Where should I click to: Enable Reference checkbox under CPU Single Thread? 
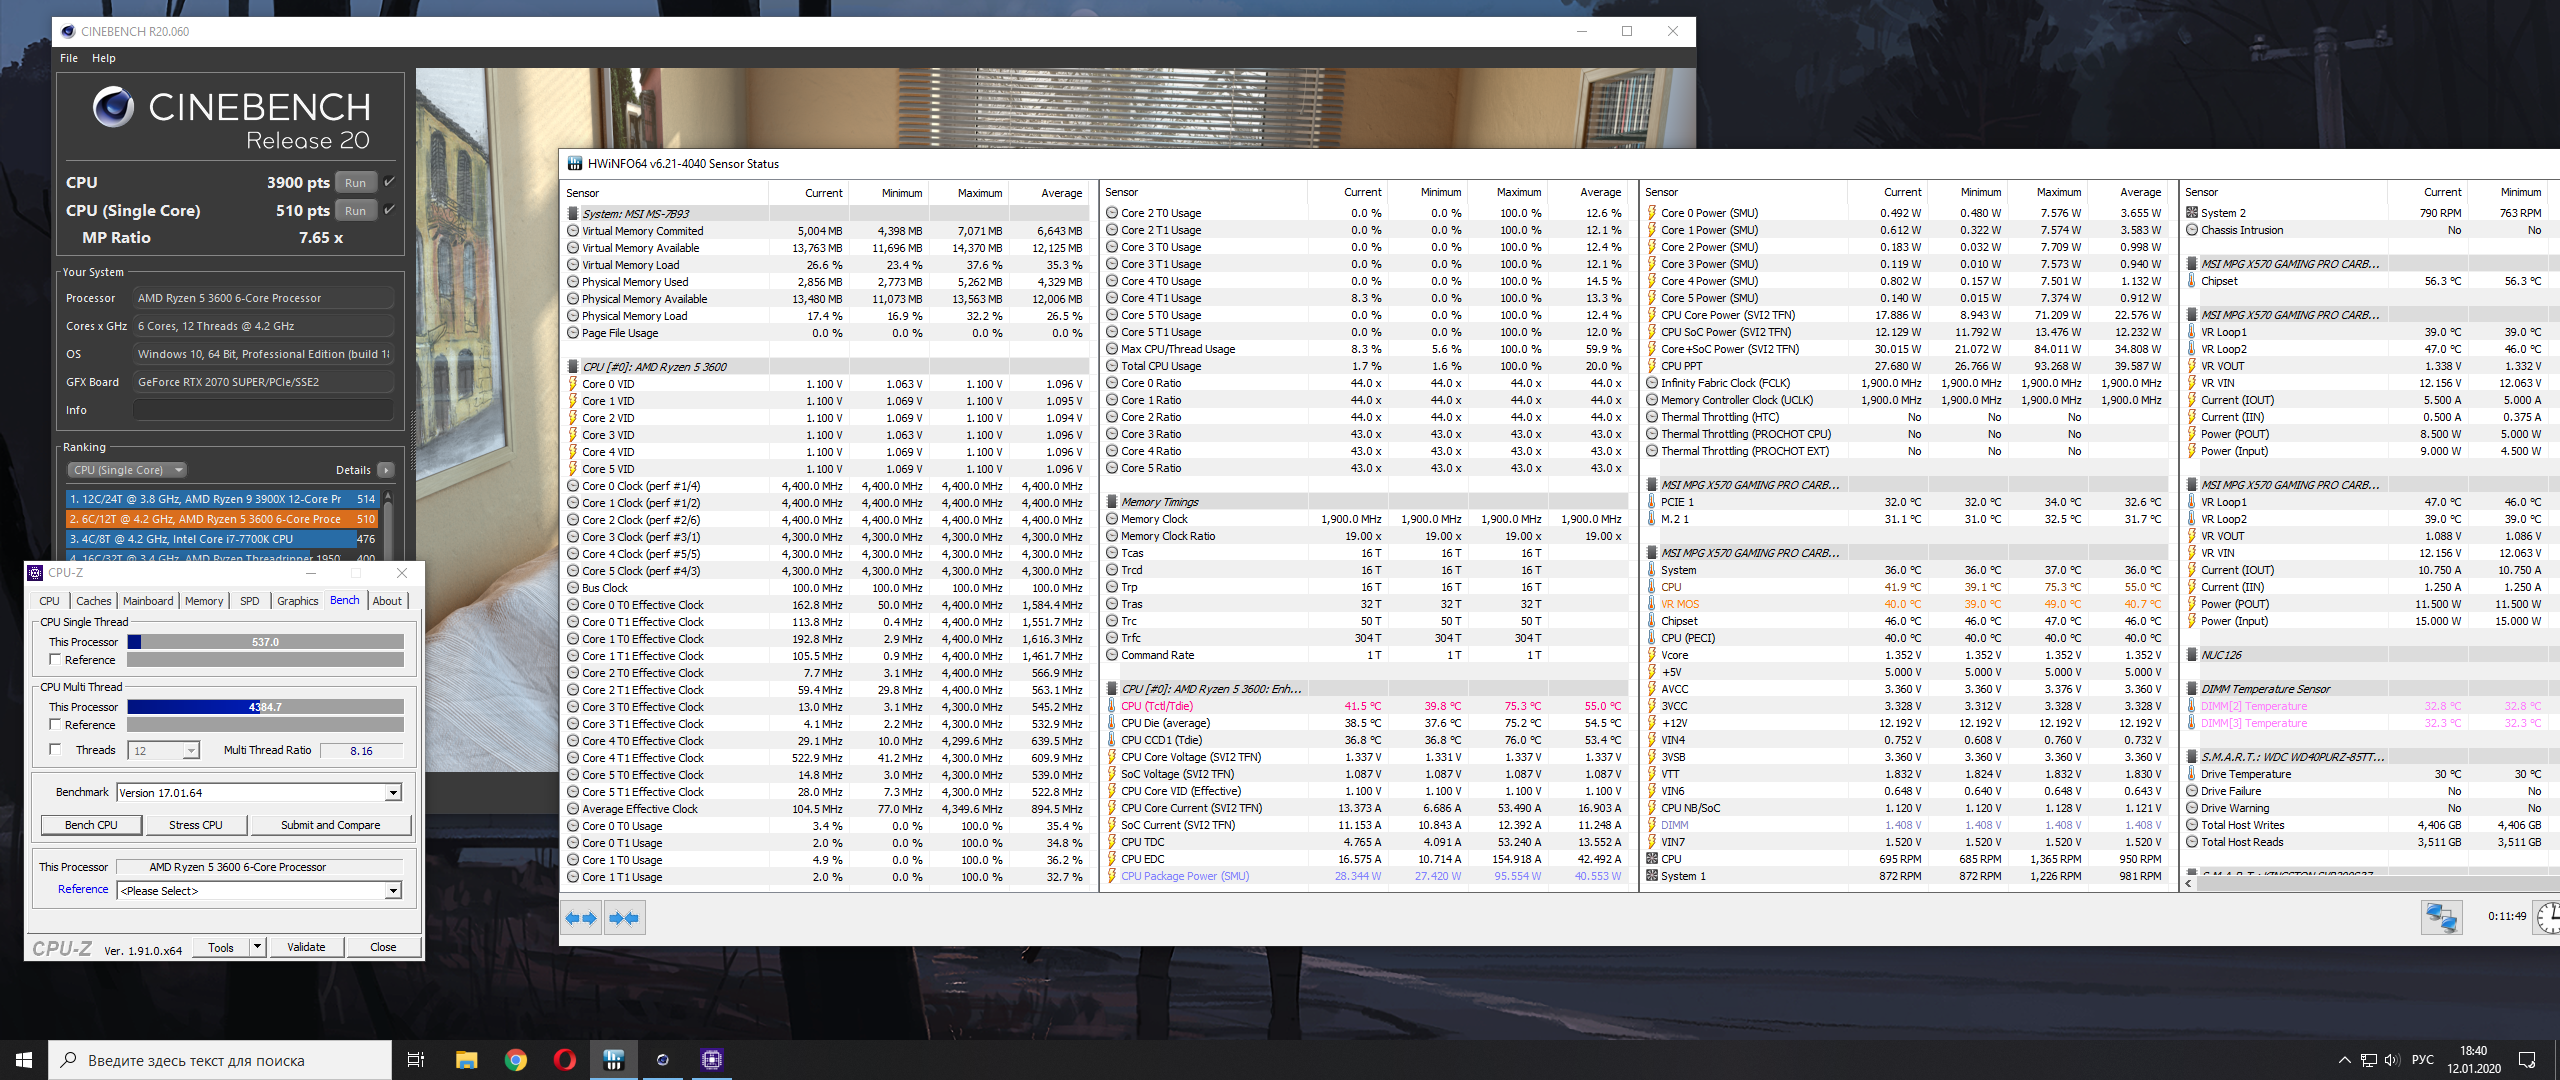click(x=56, y=659)
